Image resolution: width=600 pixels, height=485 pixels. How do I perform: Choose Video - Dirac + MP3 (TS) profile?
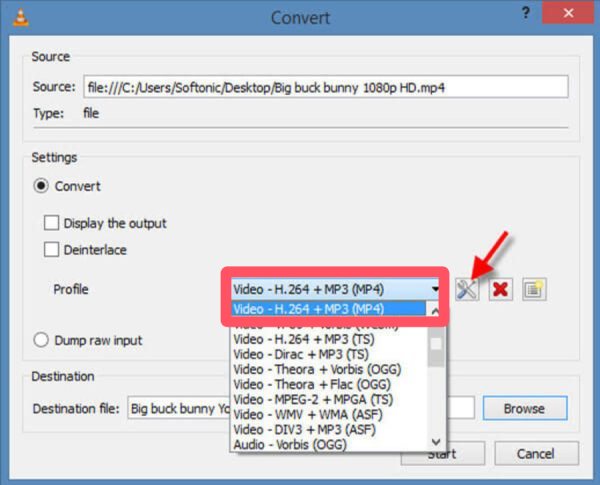tap(300, 354)
